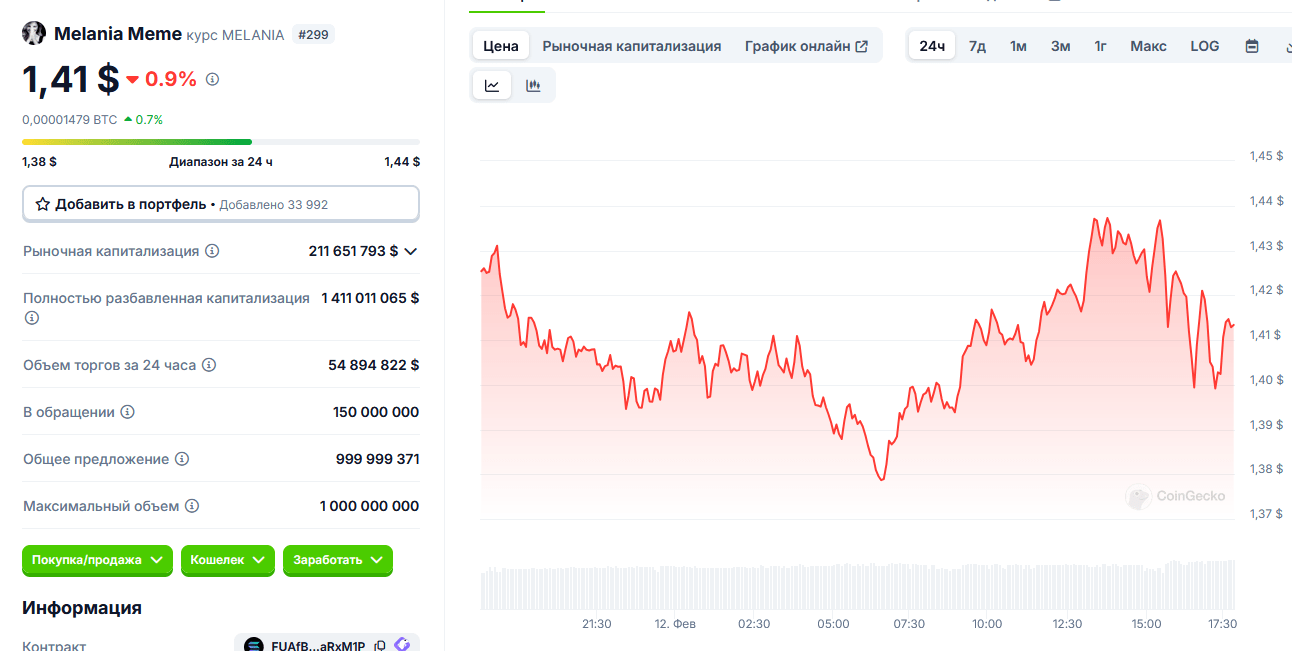Open info icon under Полностью разбавленная капитализация
Image resolution: width=1305 pixels, height=651 pixels.
(31, 318)
